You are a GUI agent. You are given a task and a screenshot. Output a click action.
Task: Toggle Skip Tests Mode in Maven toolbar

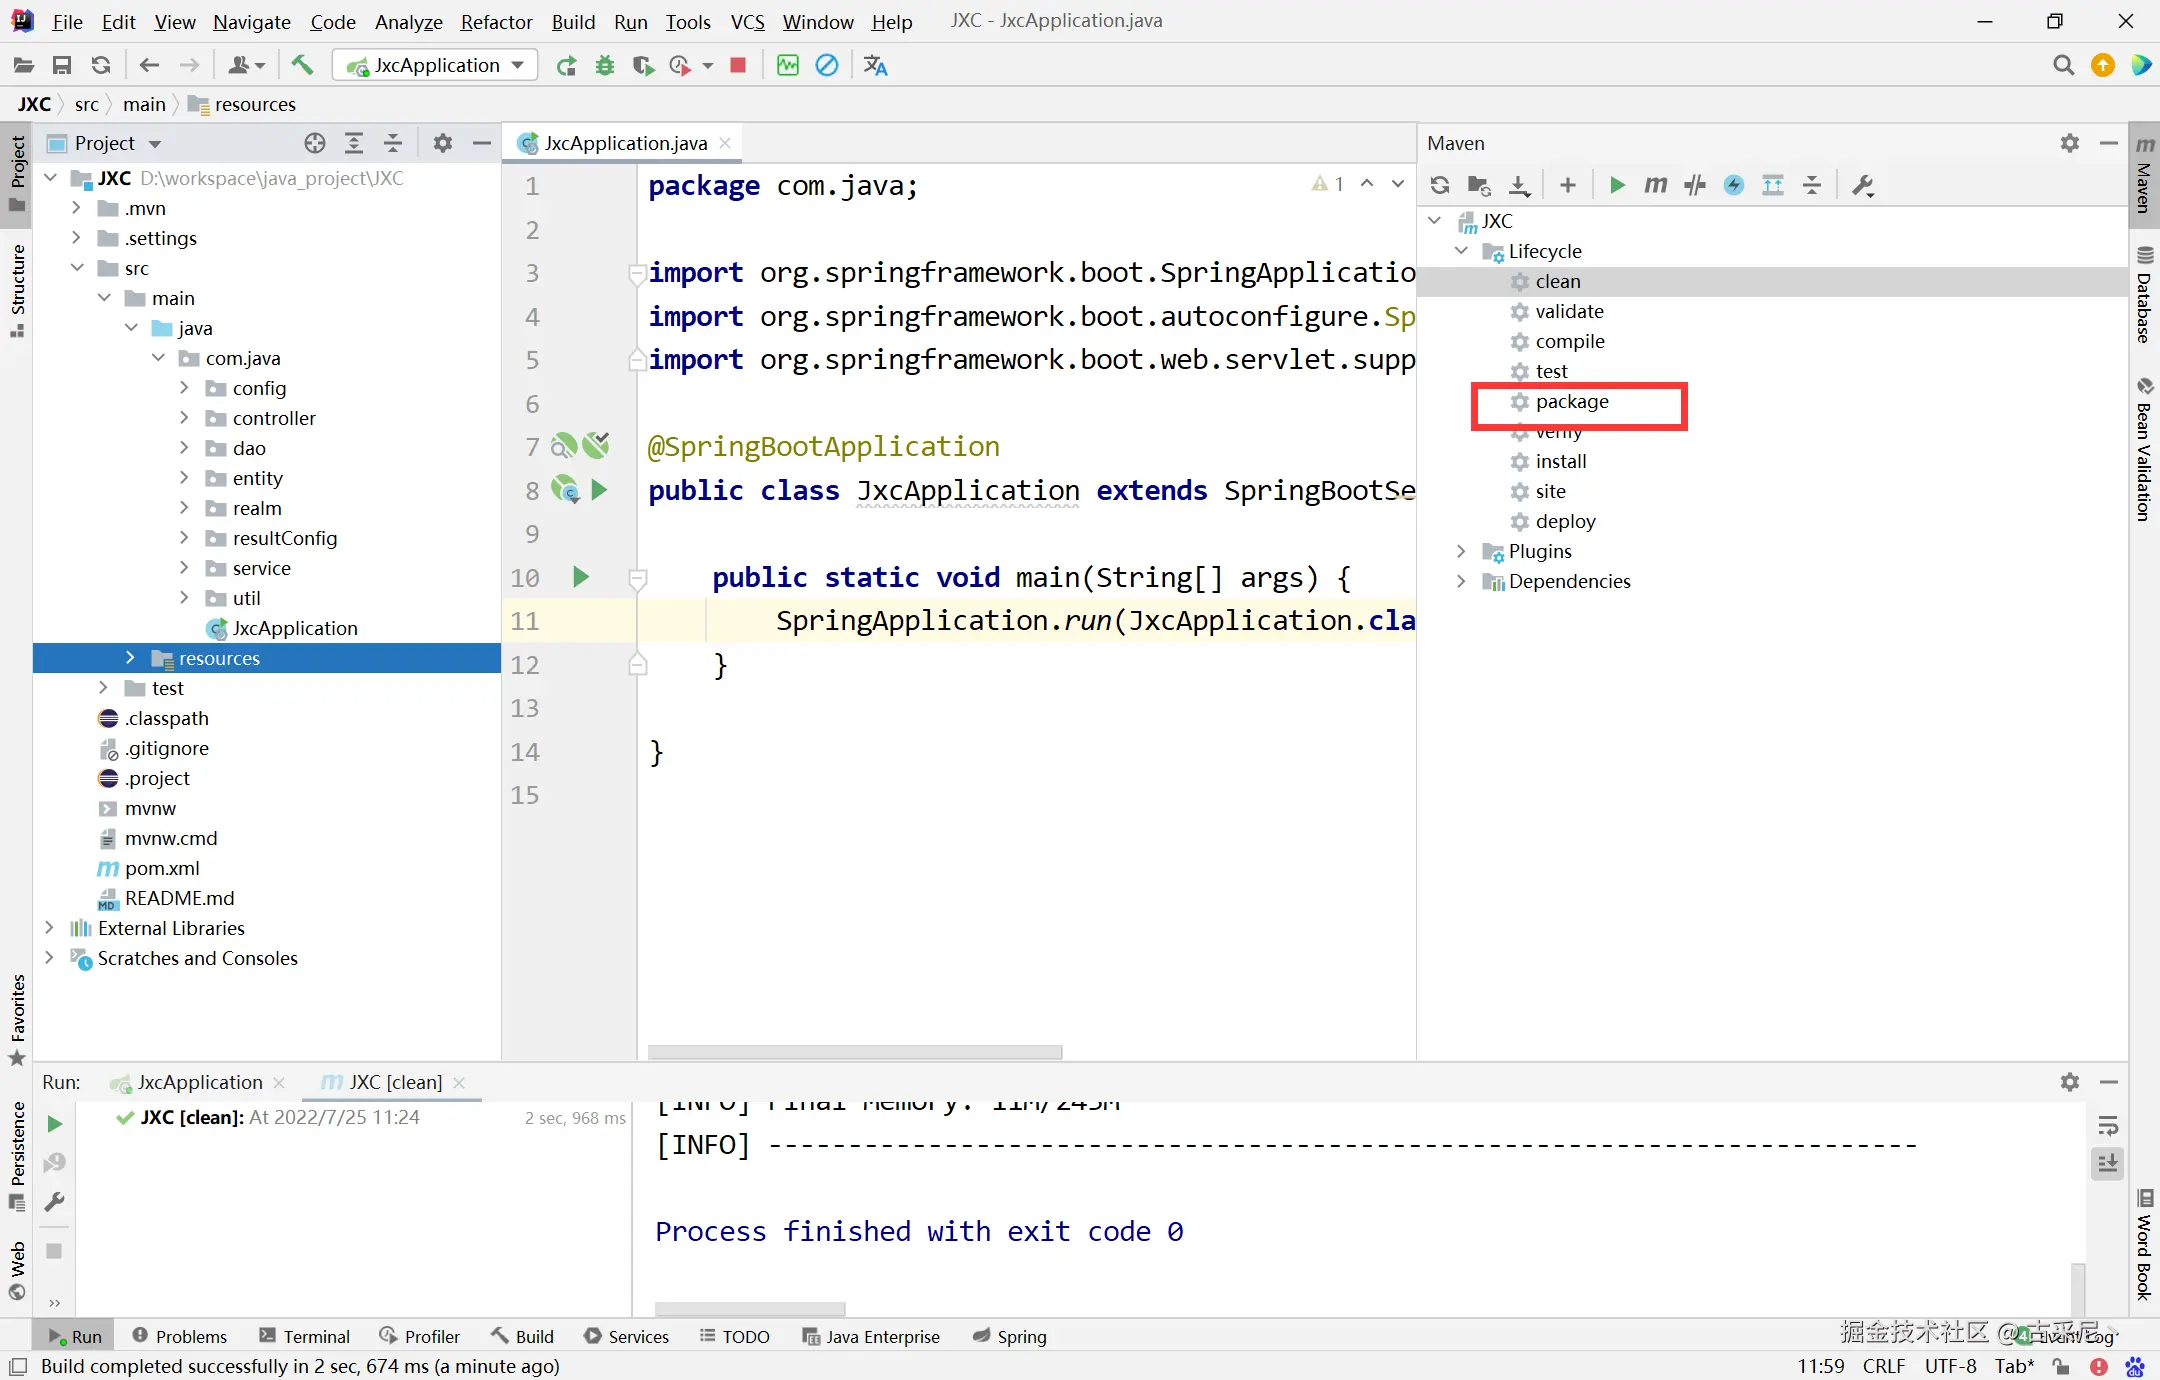1734,185
